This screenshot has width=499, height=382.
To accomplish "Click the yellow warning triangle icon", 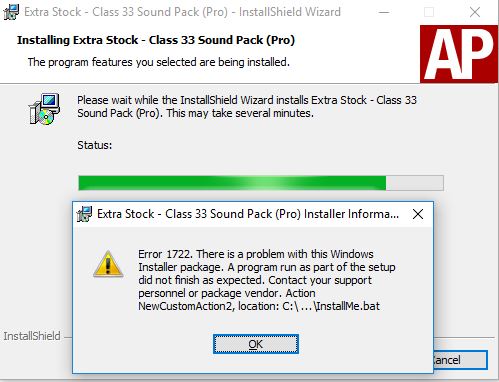I will pos(108,265).
